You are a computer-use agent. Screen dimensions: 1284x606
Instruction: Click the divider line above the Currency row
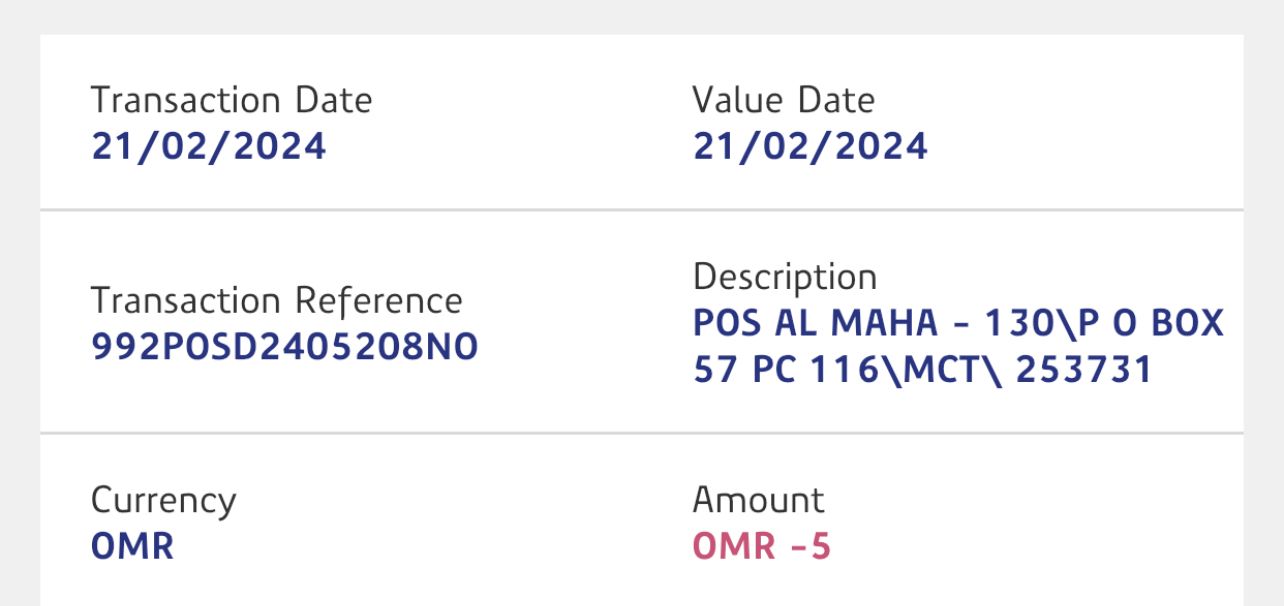point(641,433)
